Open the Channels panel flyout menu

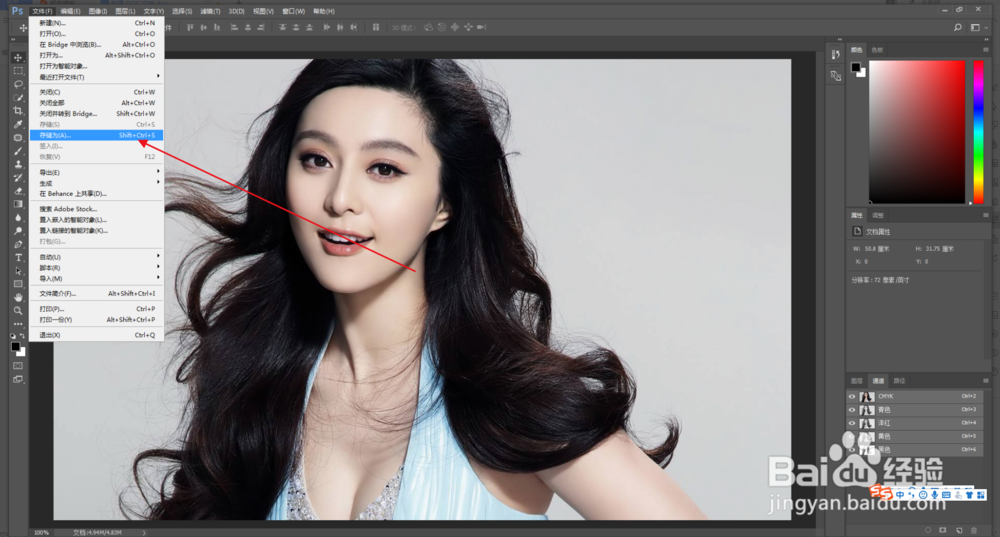pyautogui.click(x=985, y=381)
